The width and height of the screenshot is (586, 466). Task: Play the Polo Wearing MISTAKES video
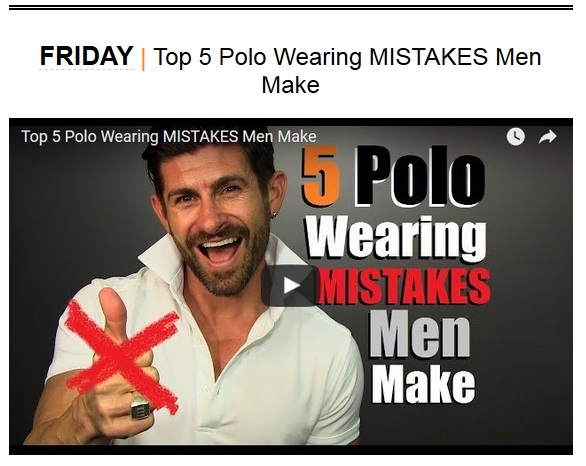pos(290,286)
